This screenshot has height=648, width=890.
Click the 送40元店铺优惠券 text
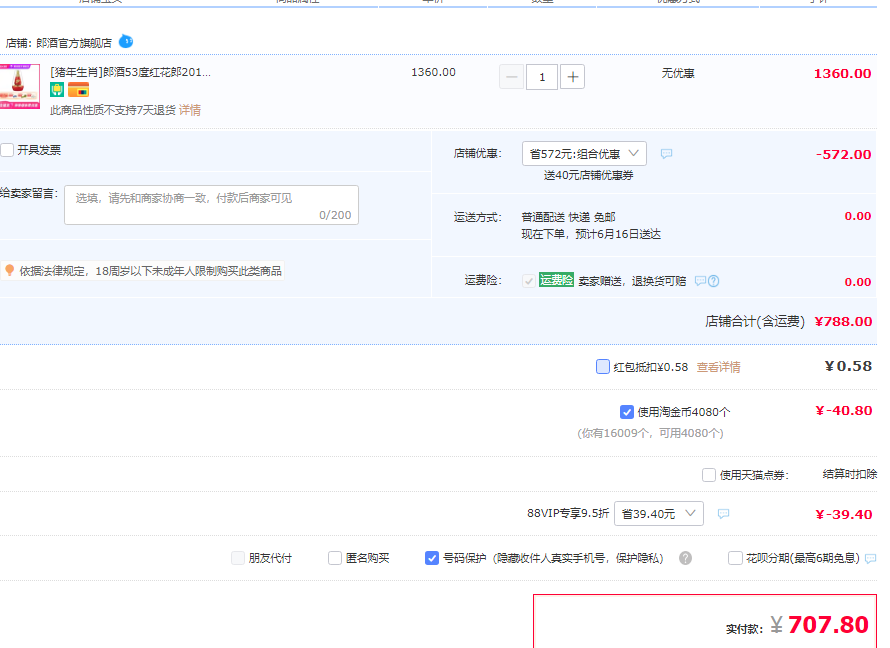(x=589, y=175)
